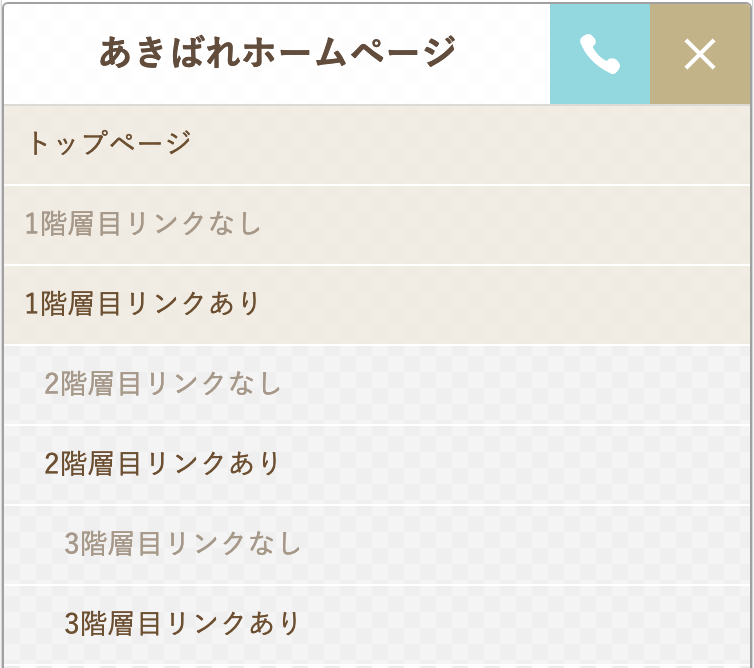Select 3階層目リンクなし nested item
This screenshot has height=668, width=754.
[x=377, y=544]
